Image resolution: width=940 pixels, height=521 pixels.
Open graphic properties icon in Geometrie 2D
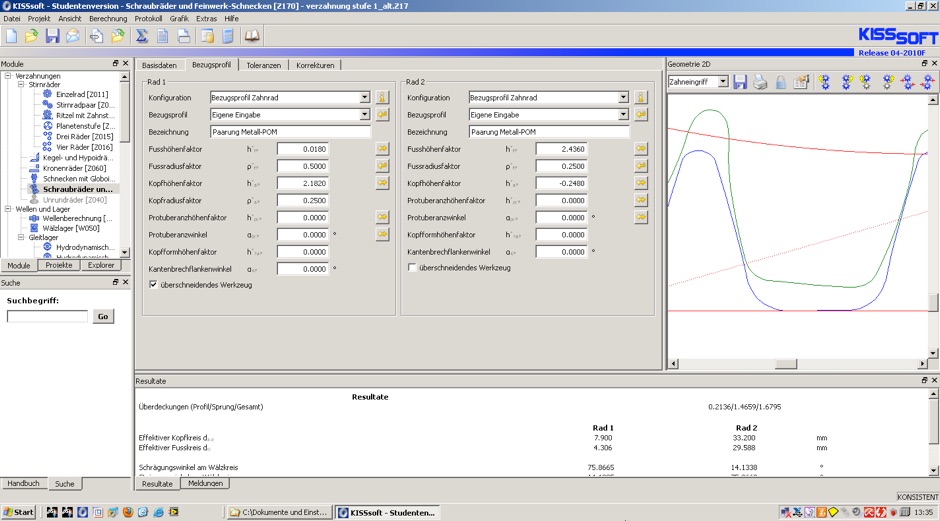click(801, 82)
